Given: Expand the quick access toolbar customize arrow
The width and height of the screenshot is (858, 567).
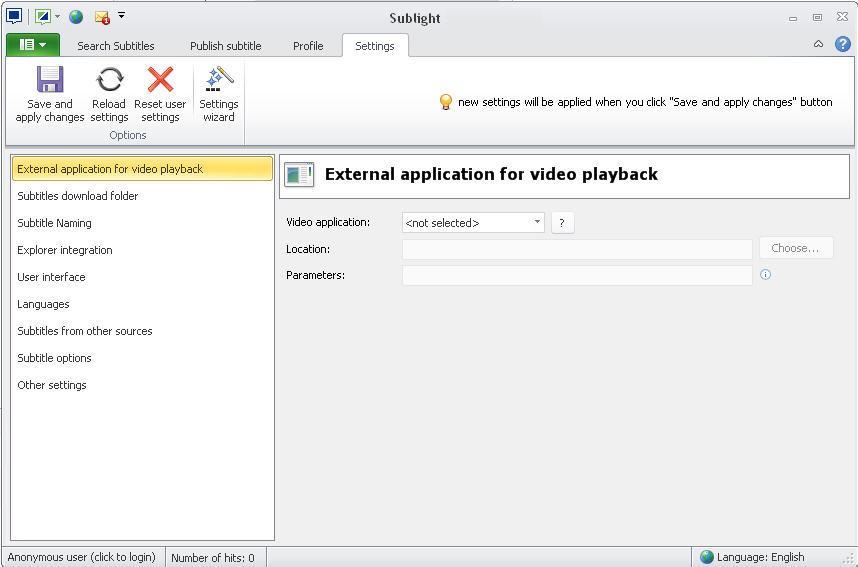Looking at the screenshot, I should click(121, 15).
